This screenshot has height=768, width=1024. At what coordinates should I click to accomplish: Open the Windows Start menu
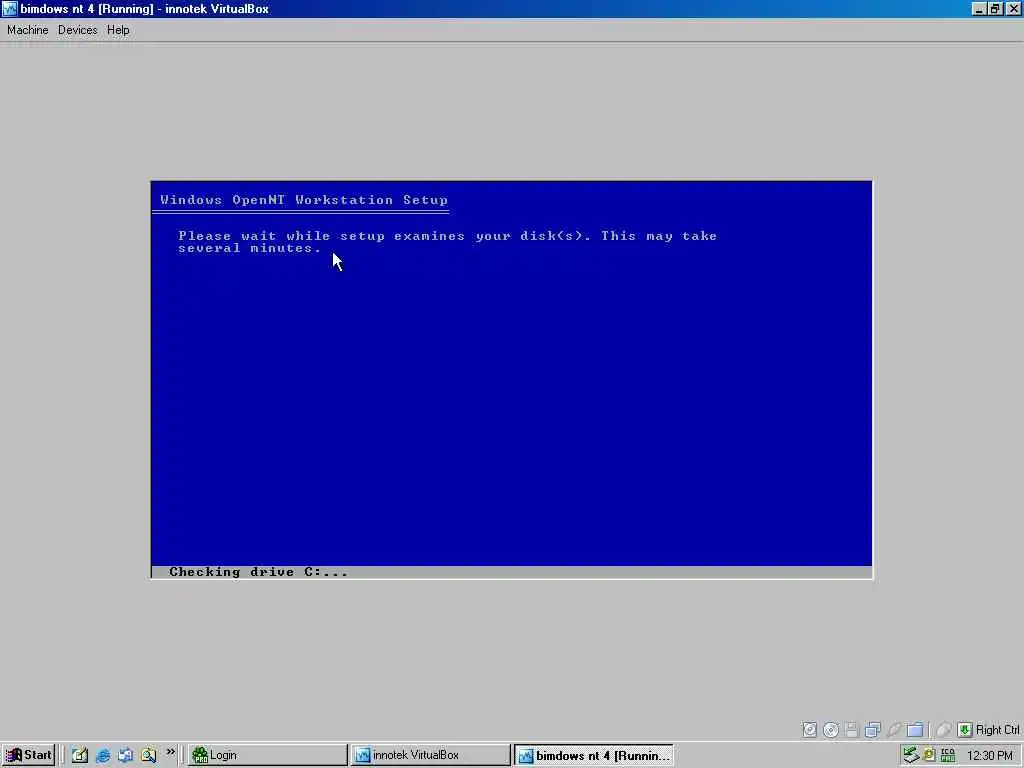point(28,755)
